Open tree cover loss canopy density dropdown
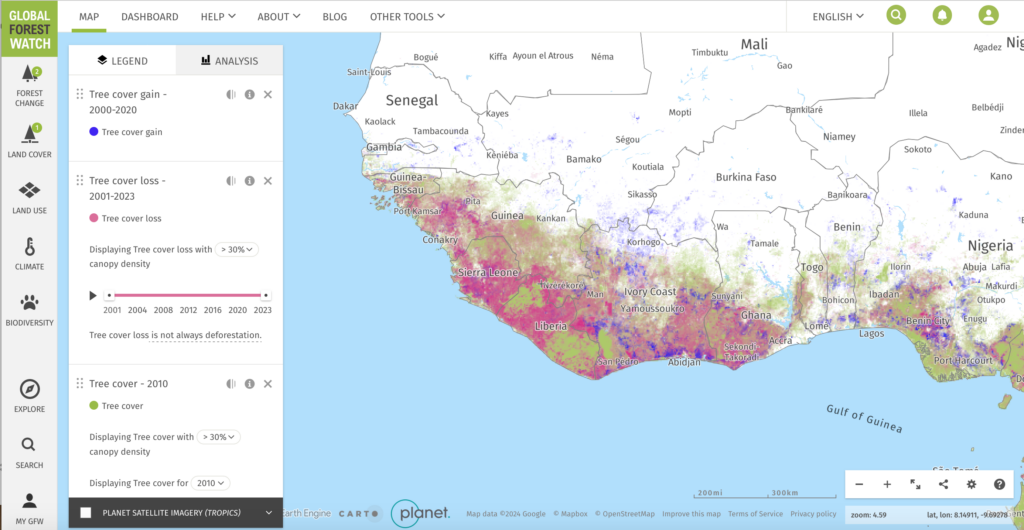The width and height of the screenshot is (1024, 530). (x=237, y=250)
